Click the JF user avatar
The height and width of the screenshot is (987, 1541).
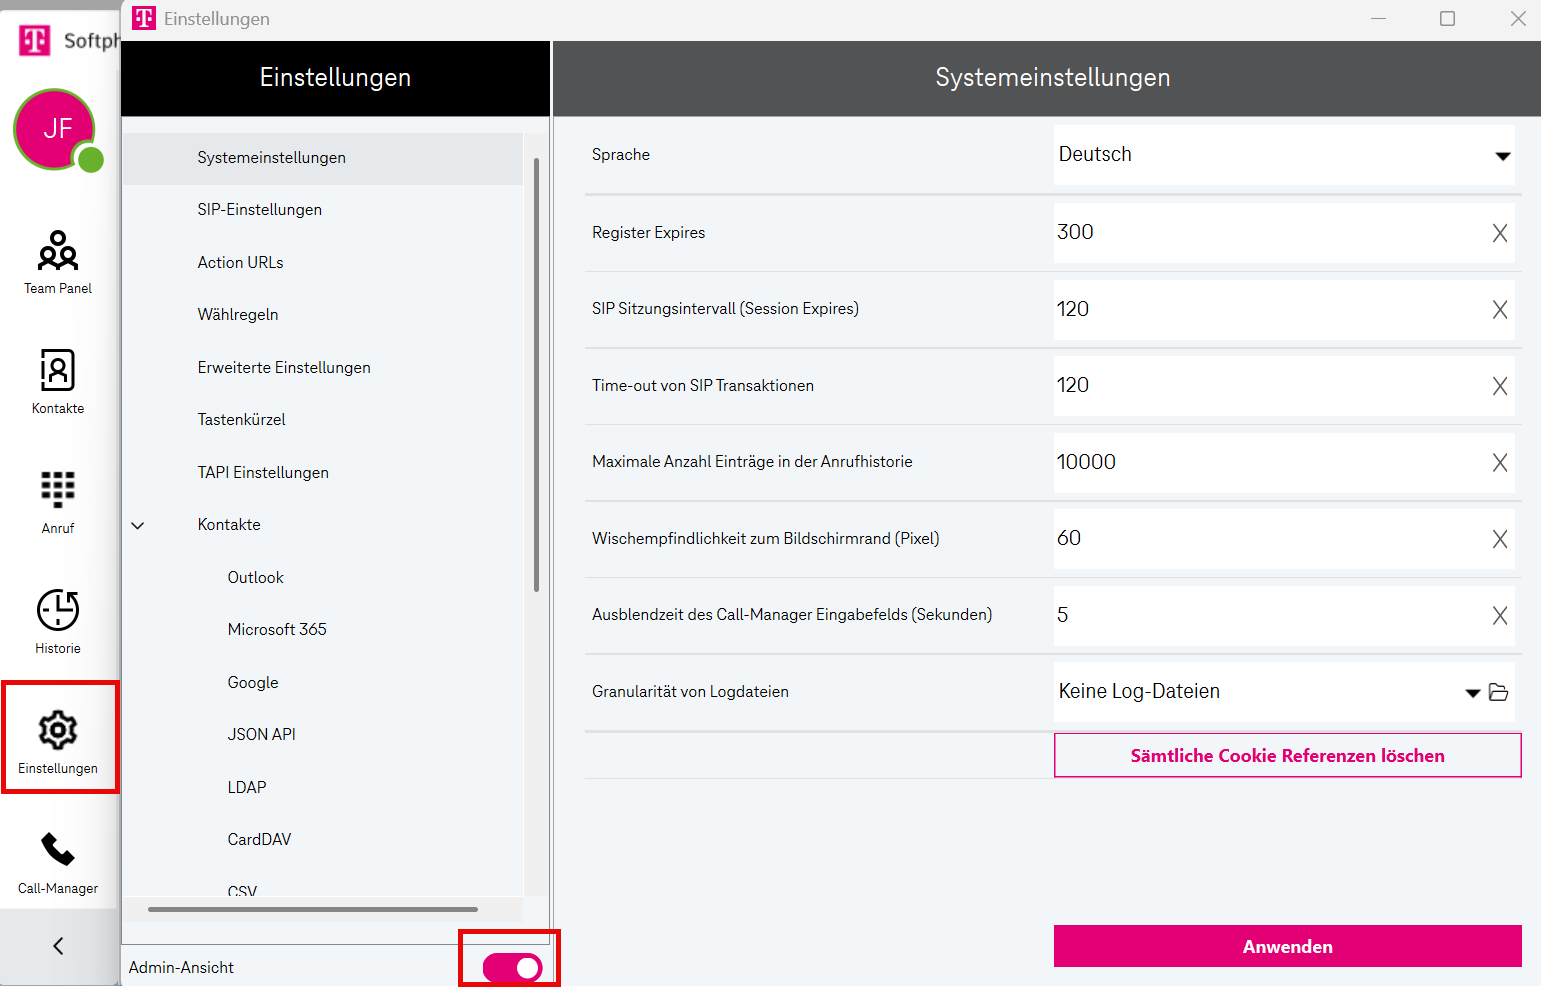(x=55, y=129)
